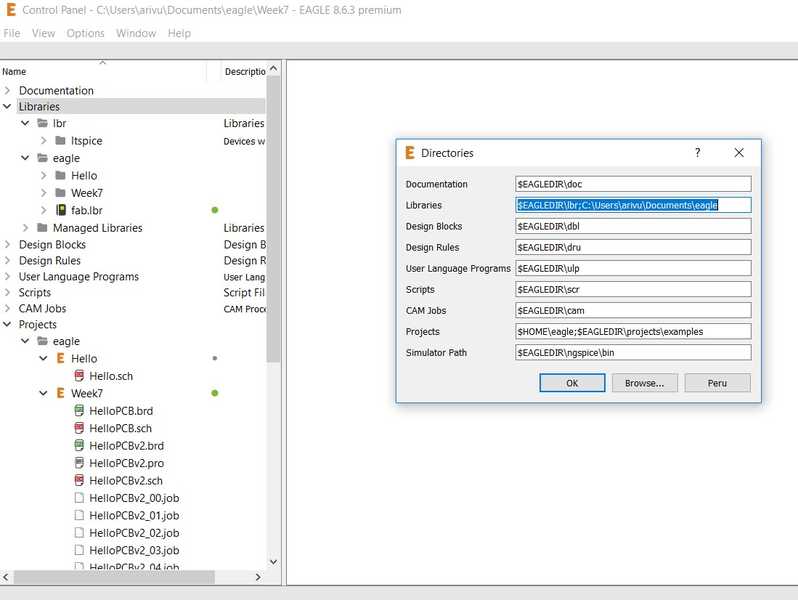Close the Directories dialog
This screenshot has width=798, height=600.
(739, 153)
